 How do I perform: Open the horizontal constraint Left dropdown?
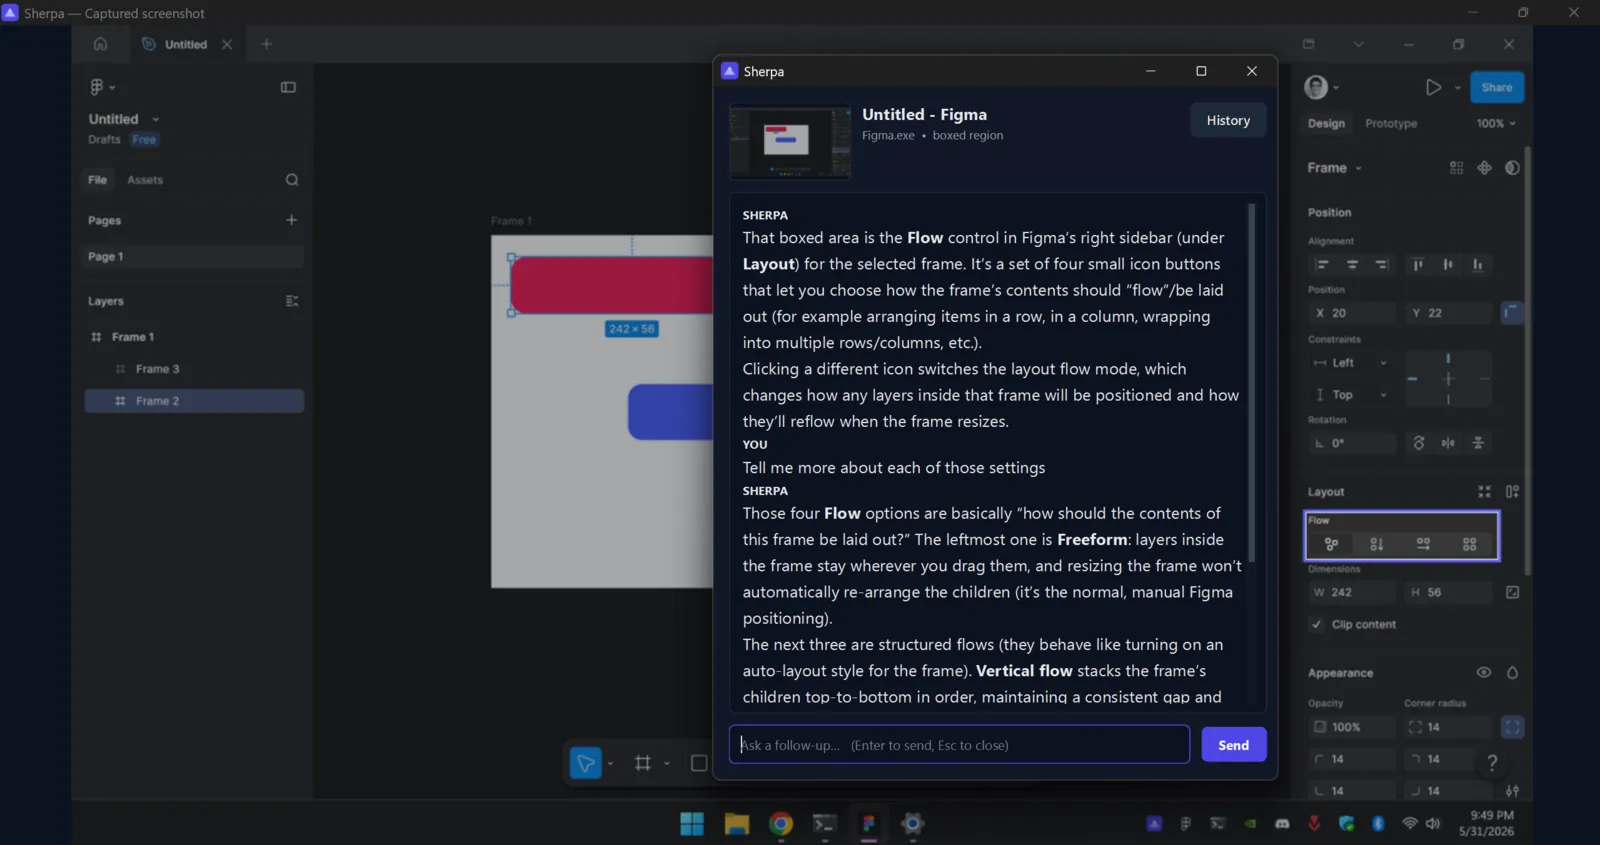[x=1351, y=363]
